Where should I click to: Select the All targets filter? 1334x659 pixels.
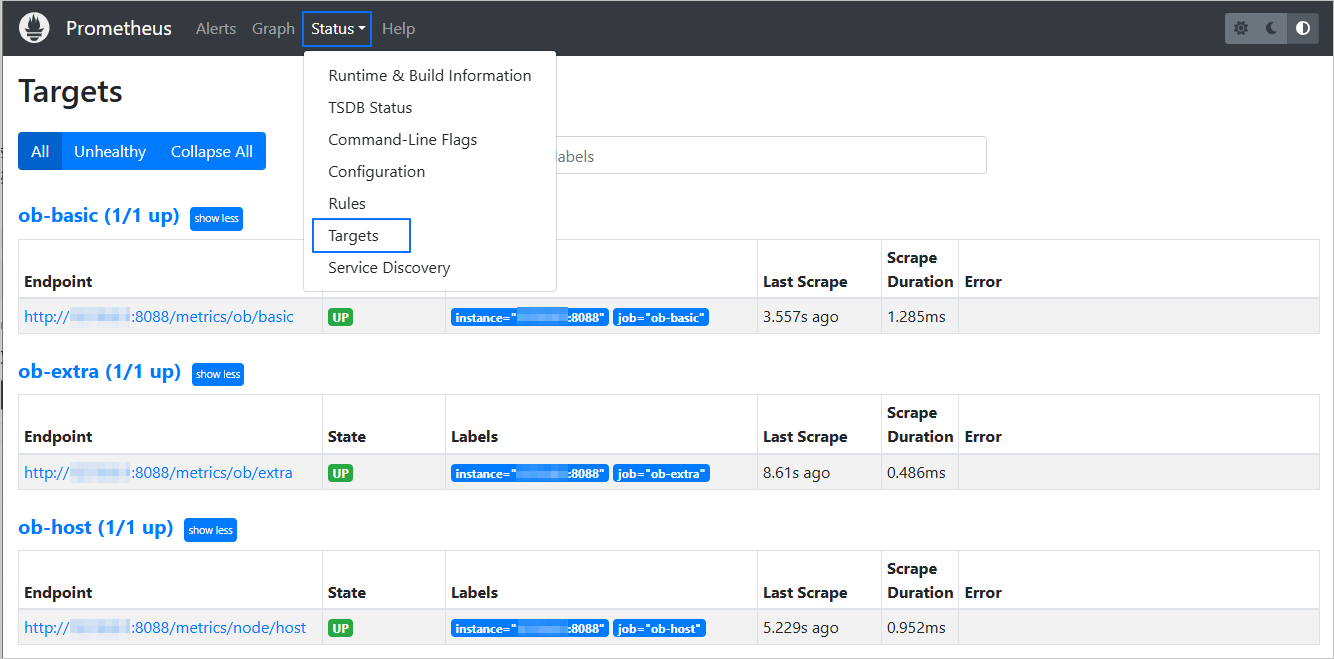pyautogui.click(x=40, y=151)
